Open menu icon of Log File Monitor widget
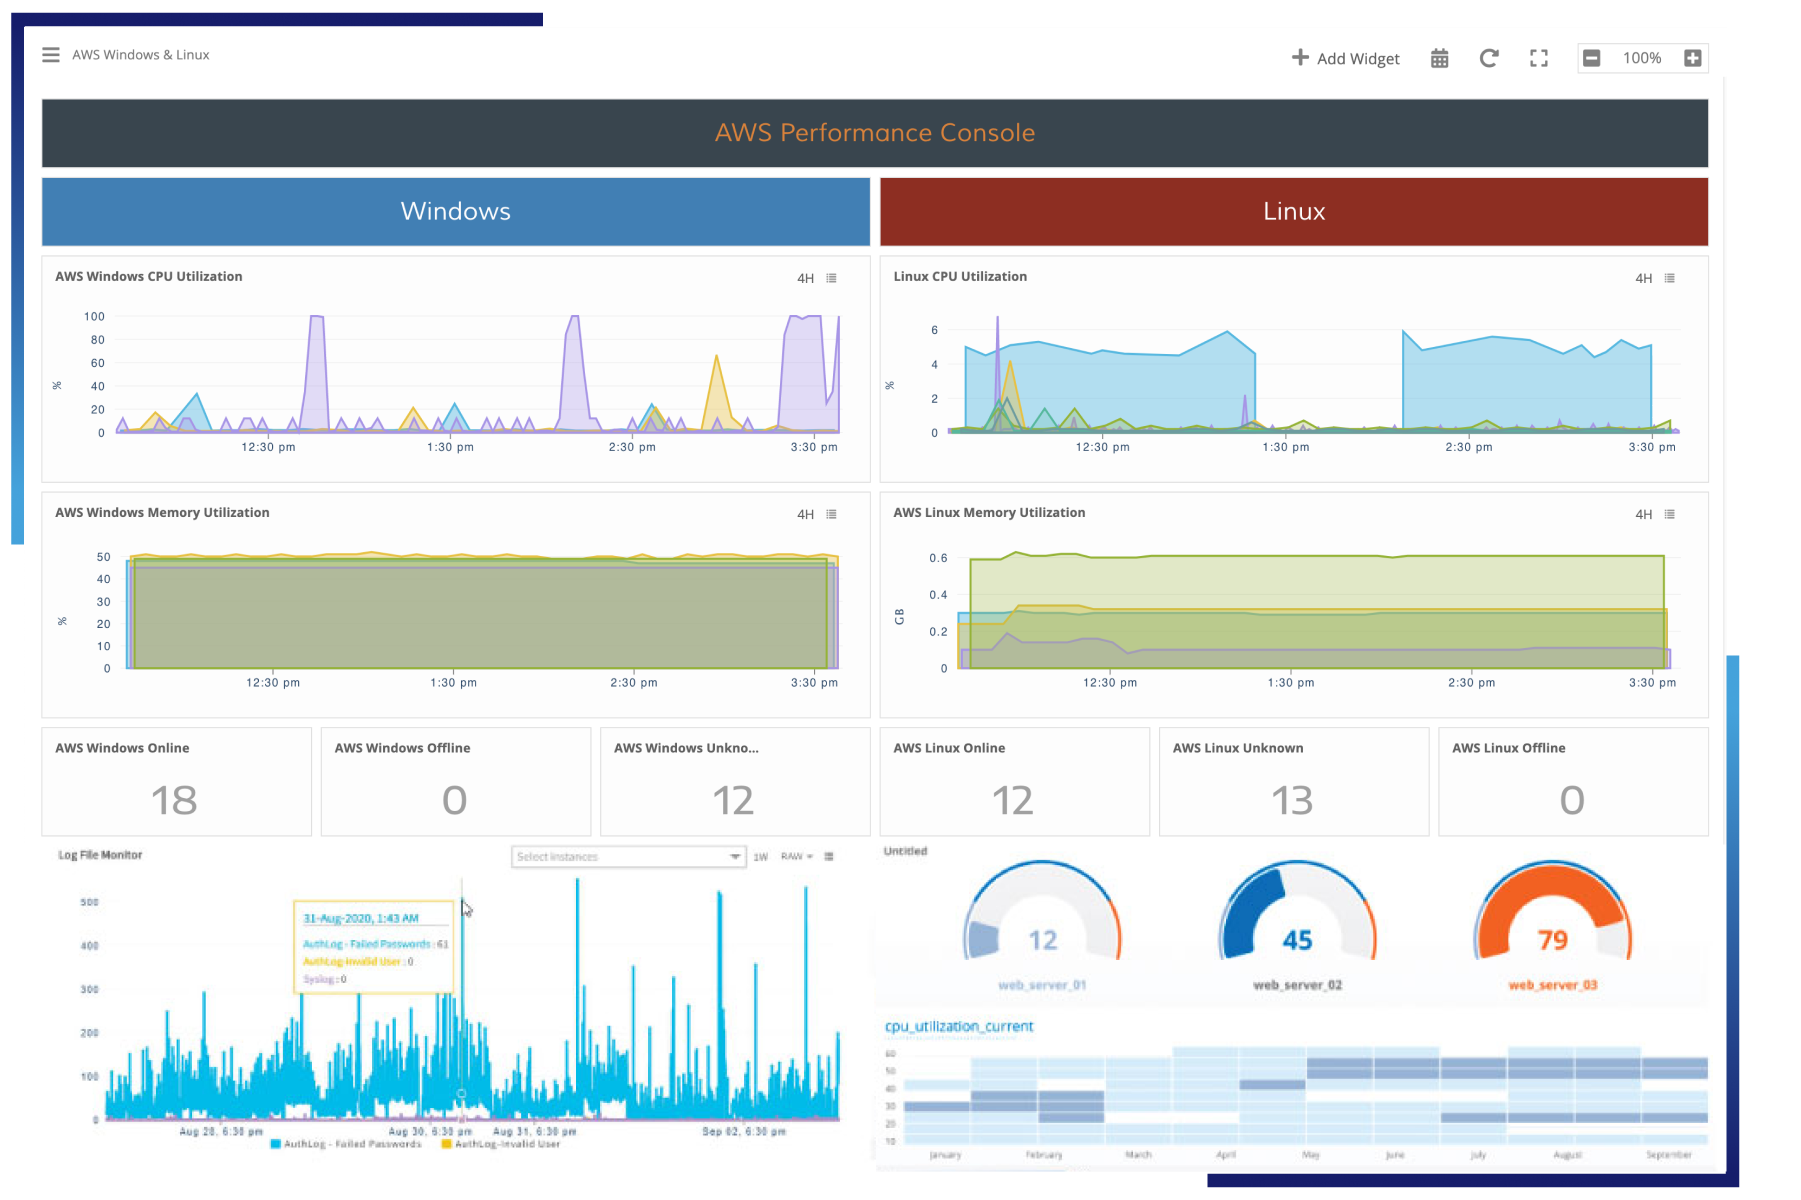This screenshot has width=1801, height=1200. (829, 857)
